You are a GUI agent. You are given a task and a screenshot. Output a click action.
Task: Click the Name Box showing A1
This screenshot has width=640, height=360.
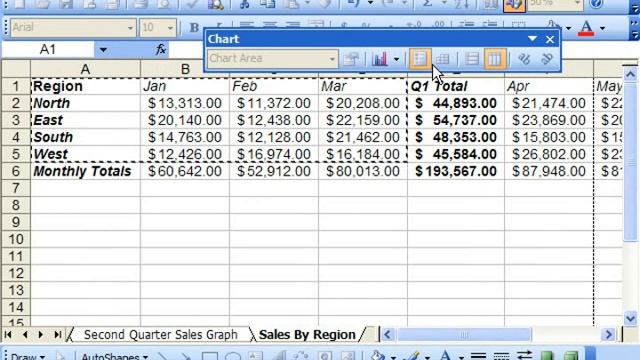(48, 49)
